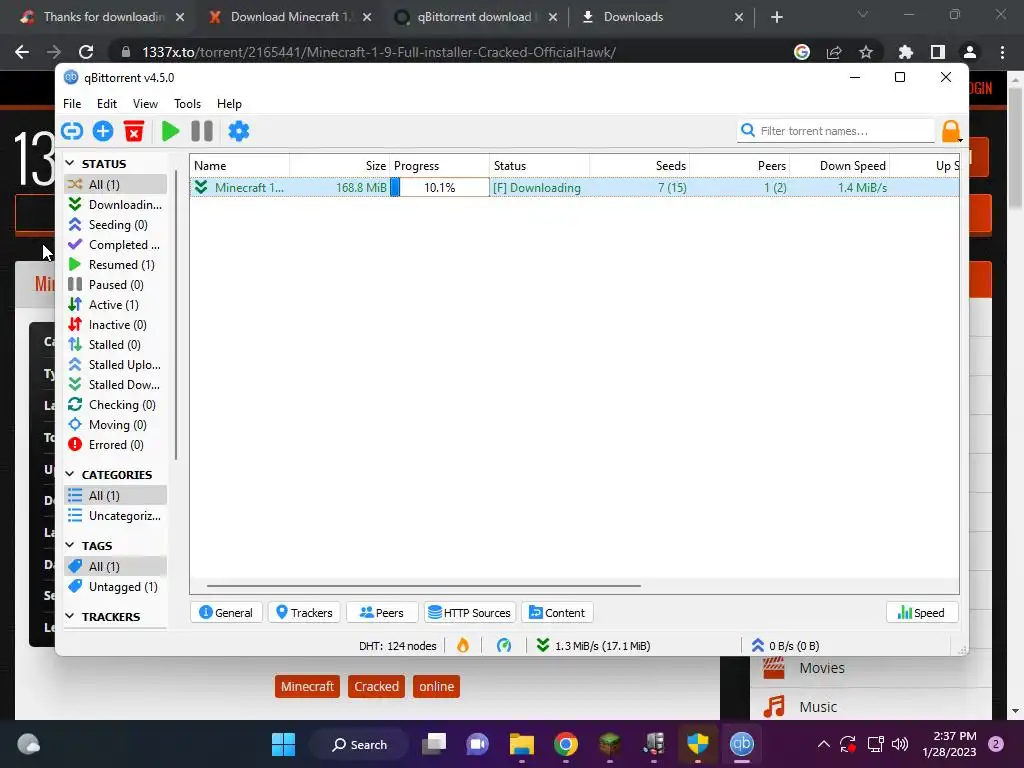The image size is (1024, 768).
Task: Open File Explorer from the taskbar
Action: point(522,744)
